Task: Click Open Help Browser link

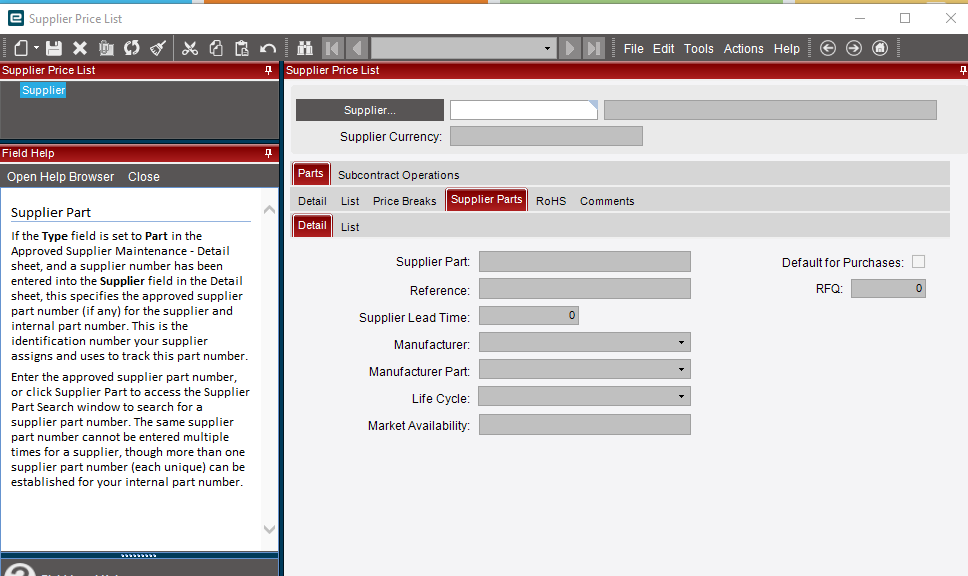Action: tap(60, 177)
